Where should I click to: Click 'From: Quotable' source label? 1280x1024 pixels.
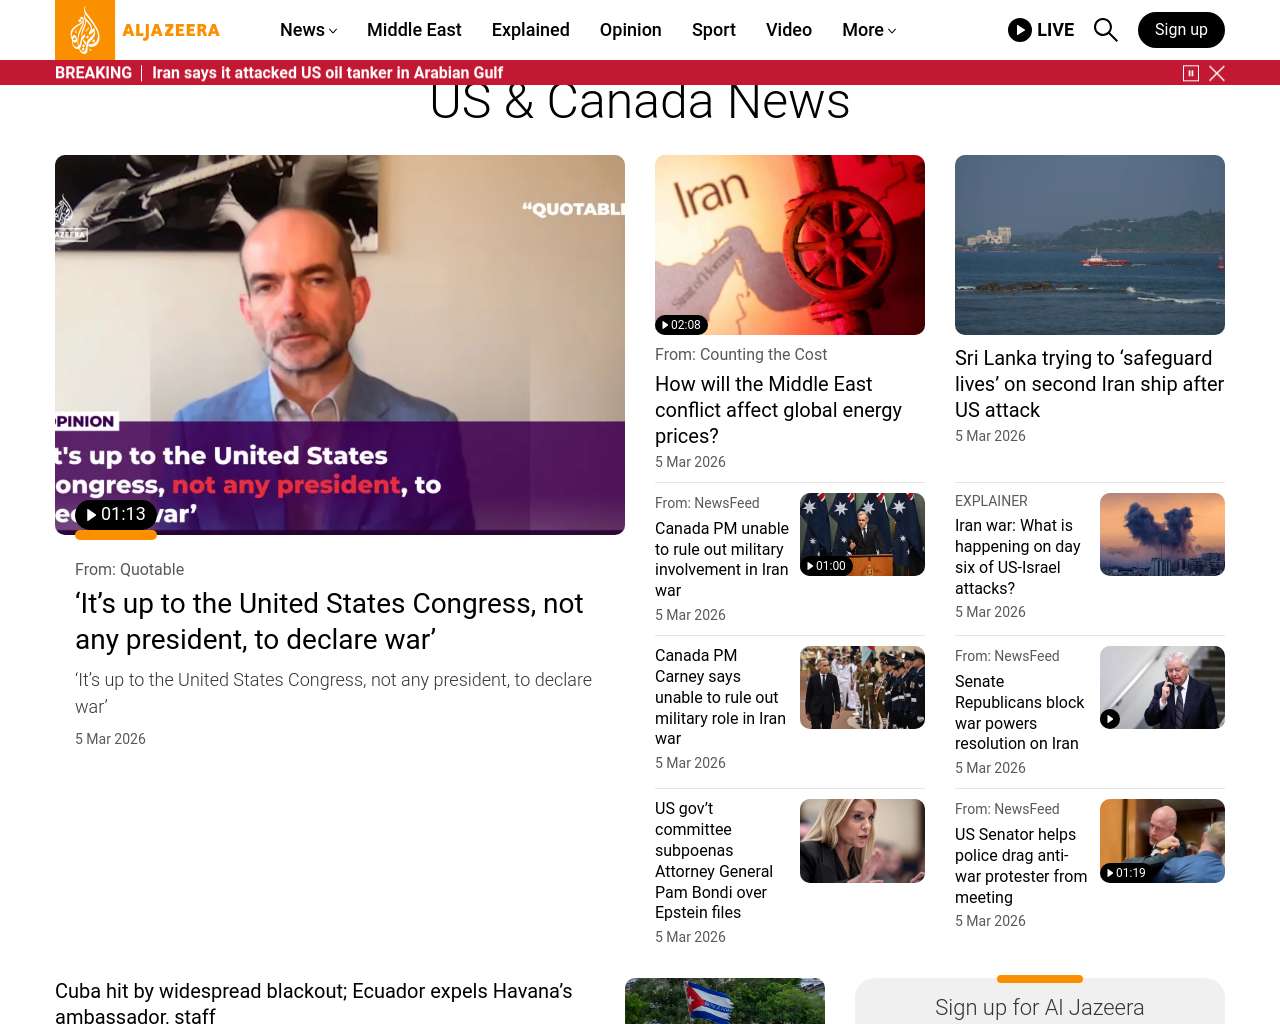(x=129, y=569)
